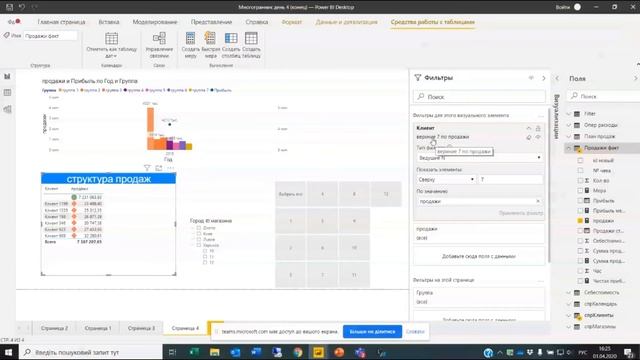Switch to Report view in left sidebar
Image resolution: width=640 pixels, height=360 pixels.
(7, 76)
